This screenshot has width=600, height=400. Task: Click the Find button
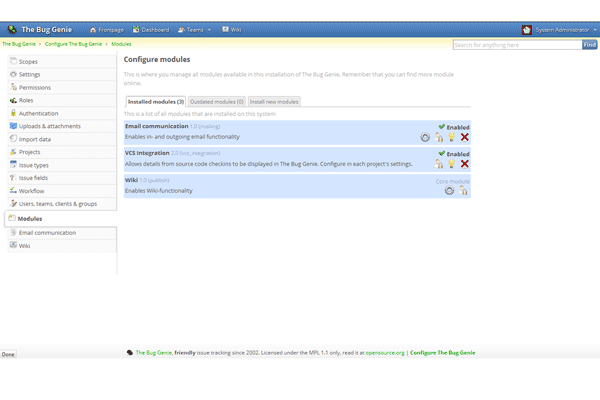pyautogui.click(x=590, y=45)
